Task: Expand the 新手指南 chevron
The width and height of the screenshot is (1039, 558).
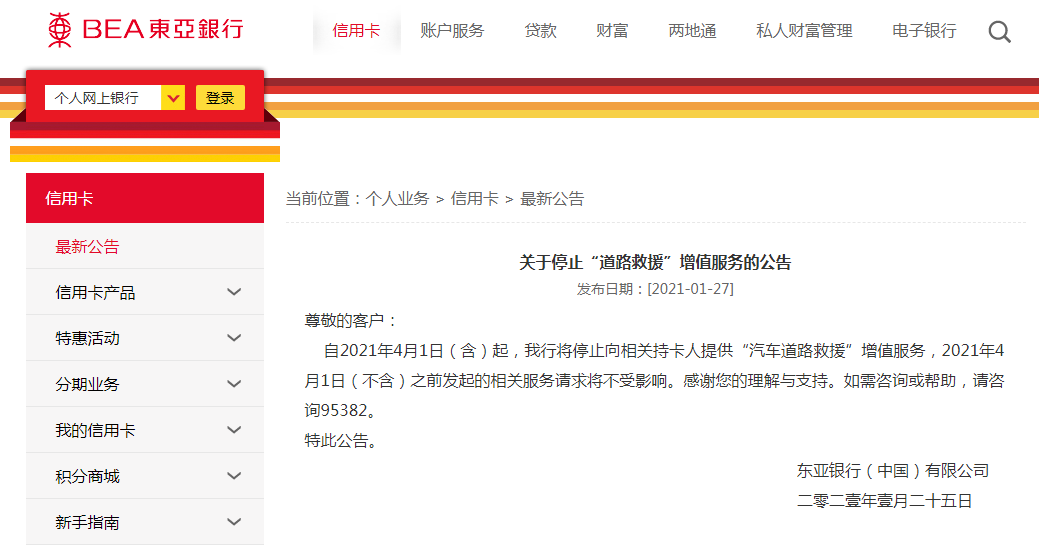Action: (x=234, y=522)
